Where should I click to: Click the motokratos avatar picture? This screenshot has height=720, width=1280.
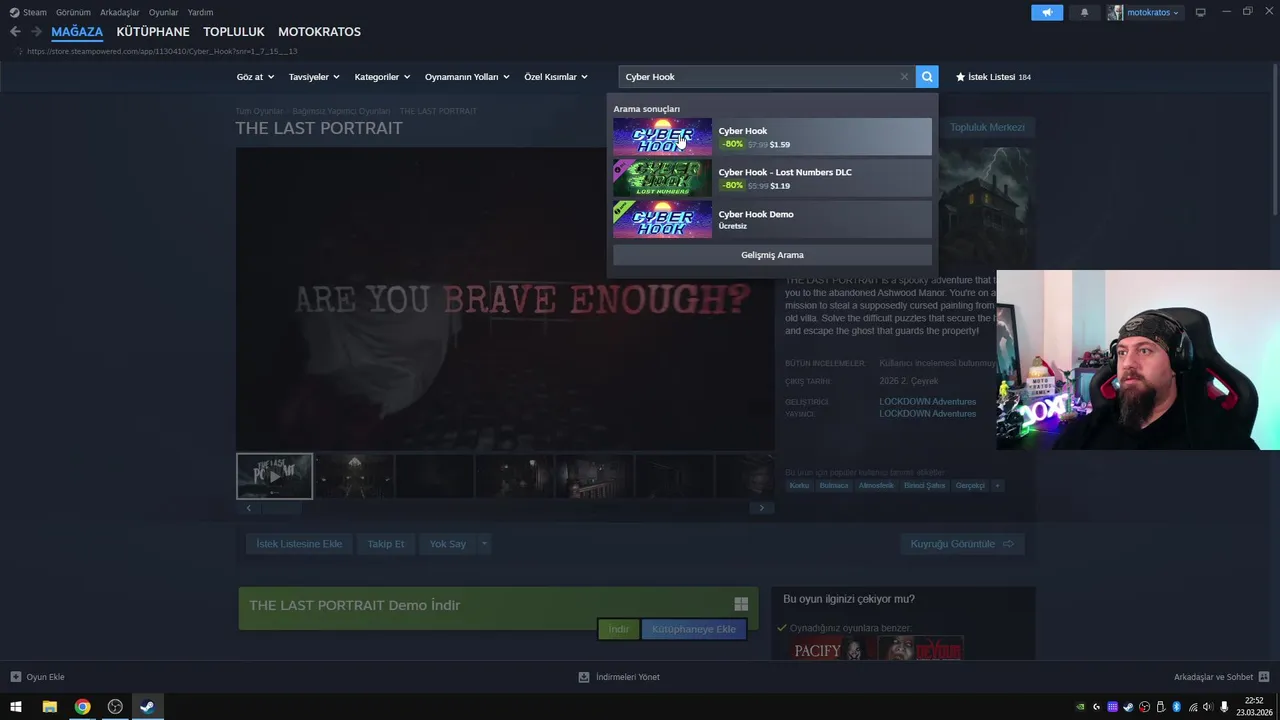point(1115,12)
